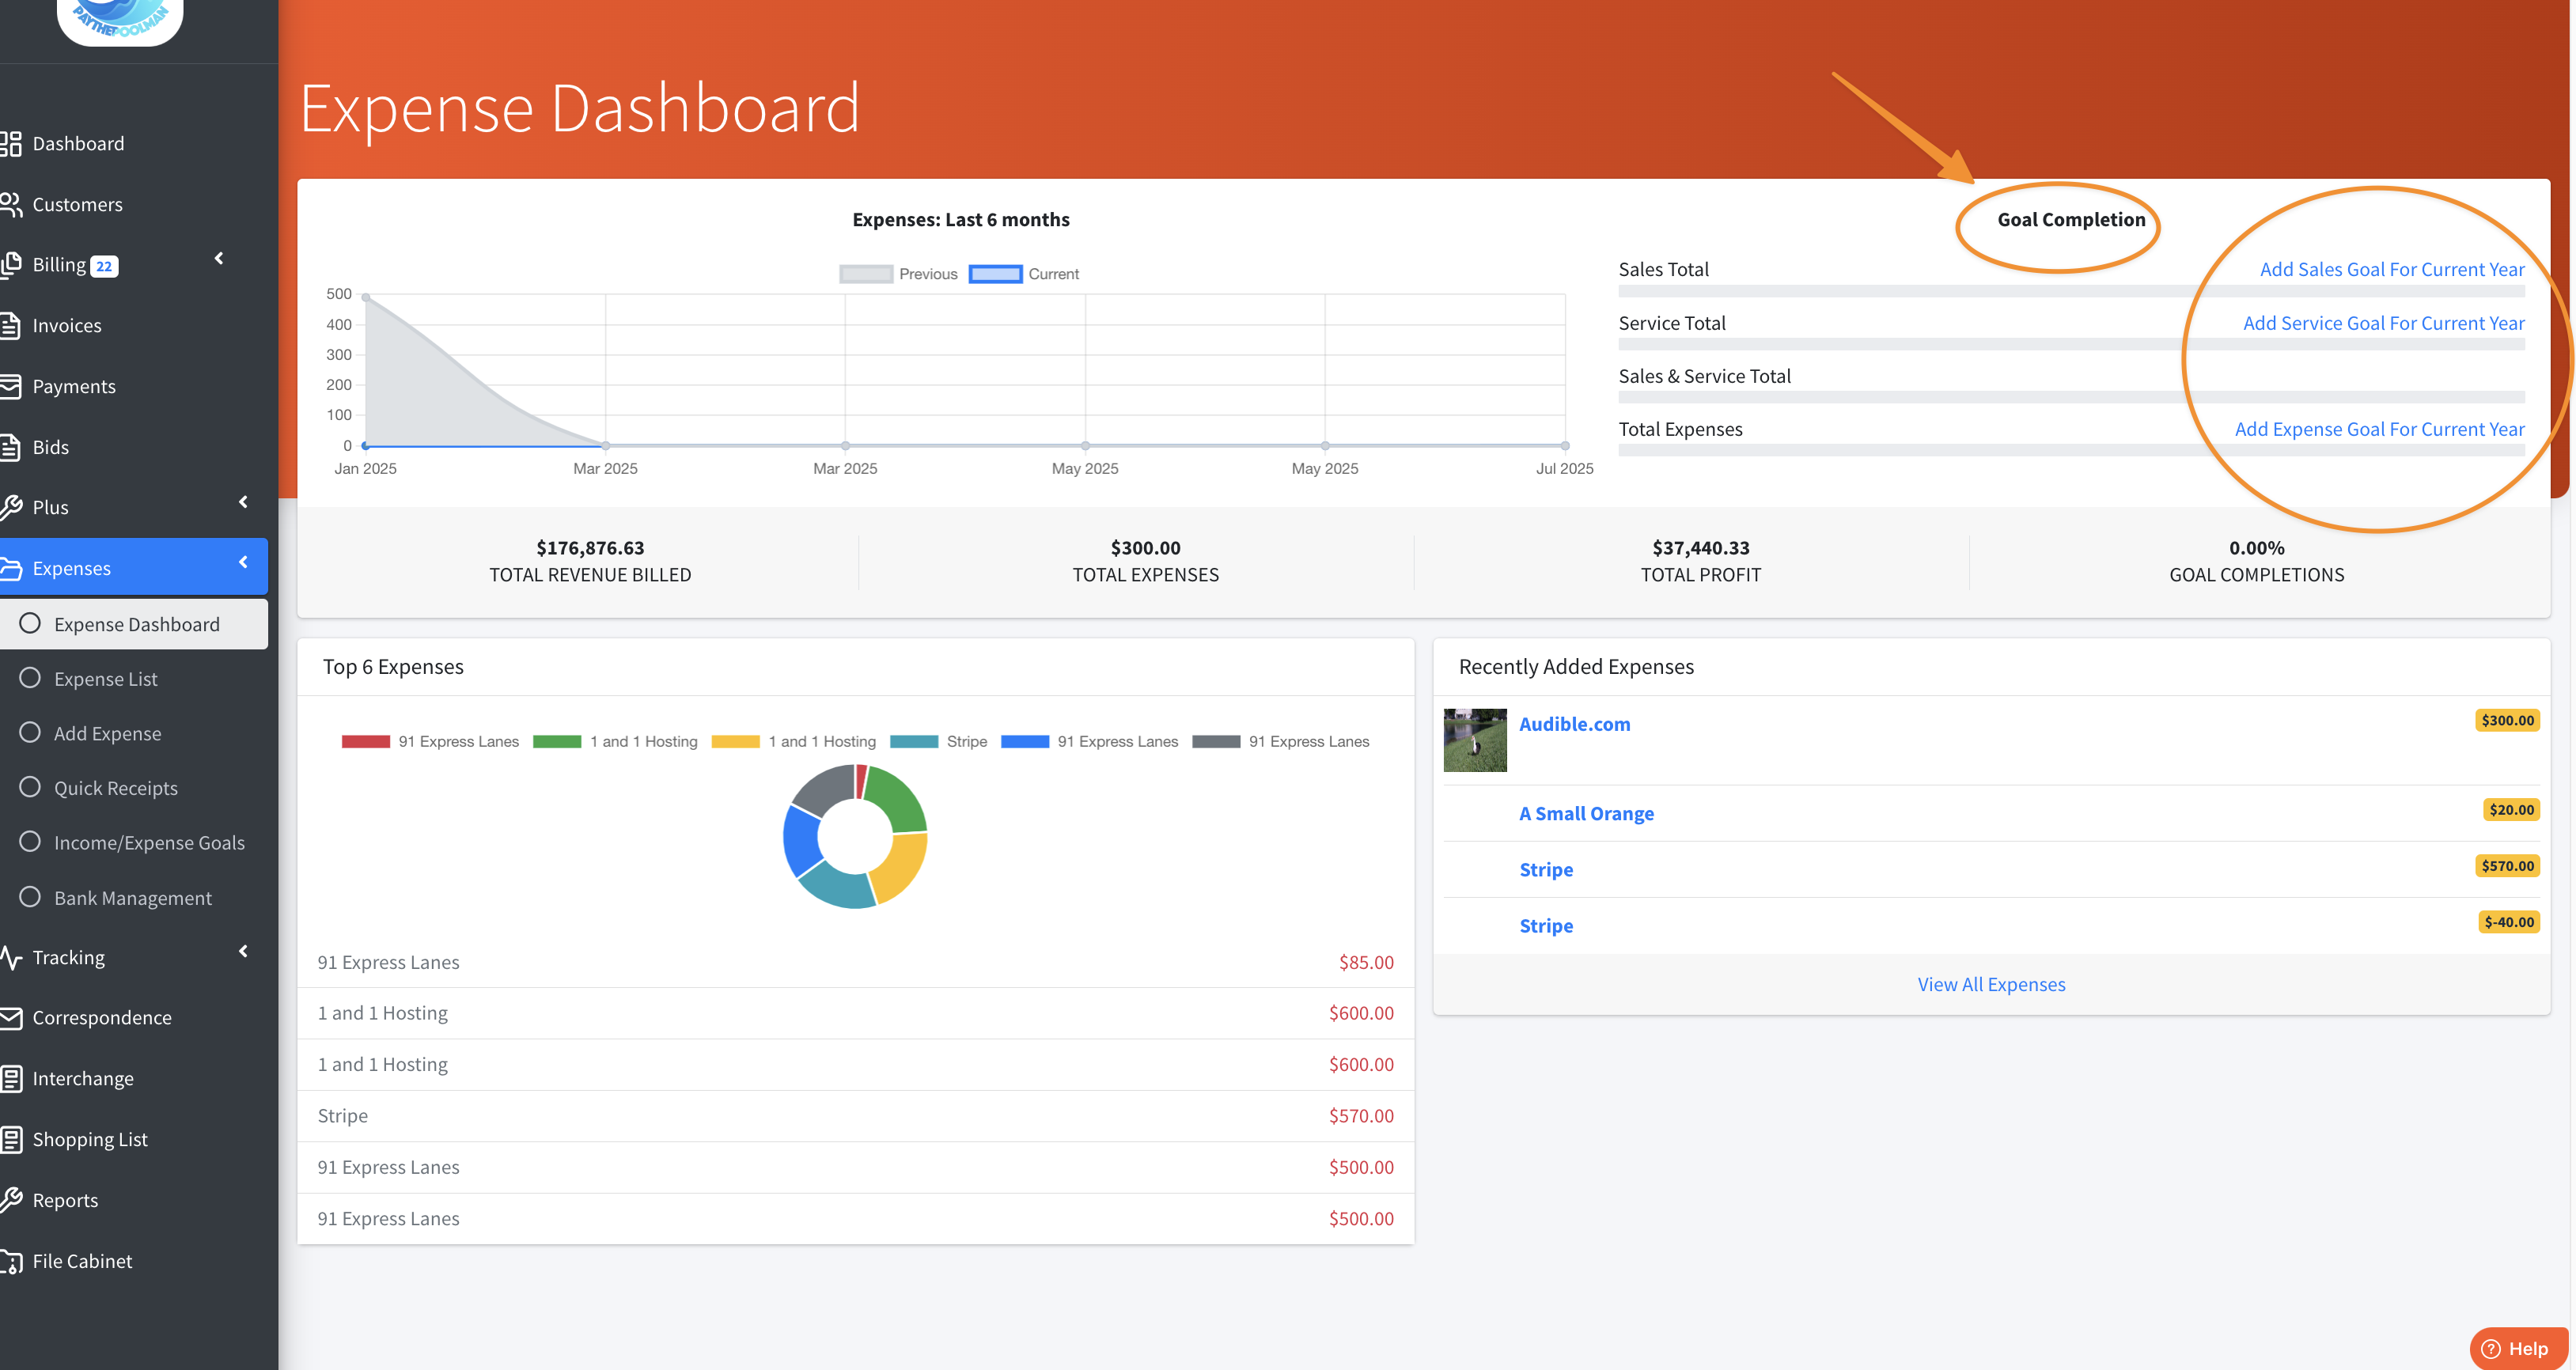Click the Tracking pulse icon

(11, 957)
